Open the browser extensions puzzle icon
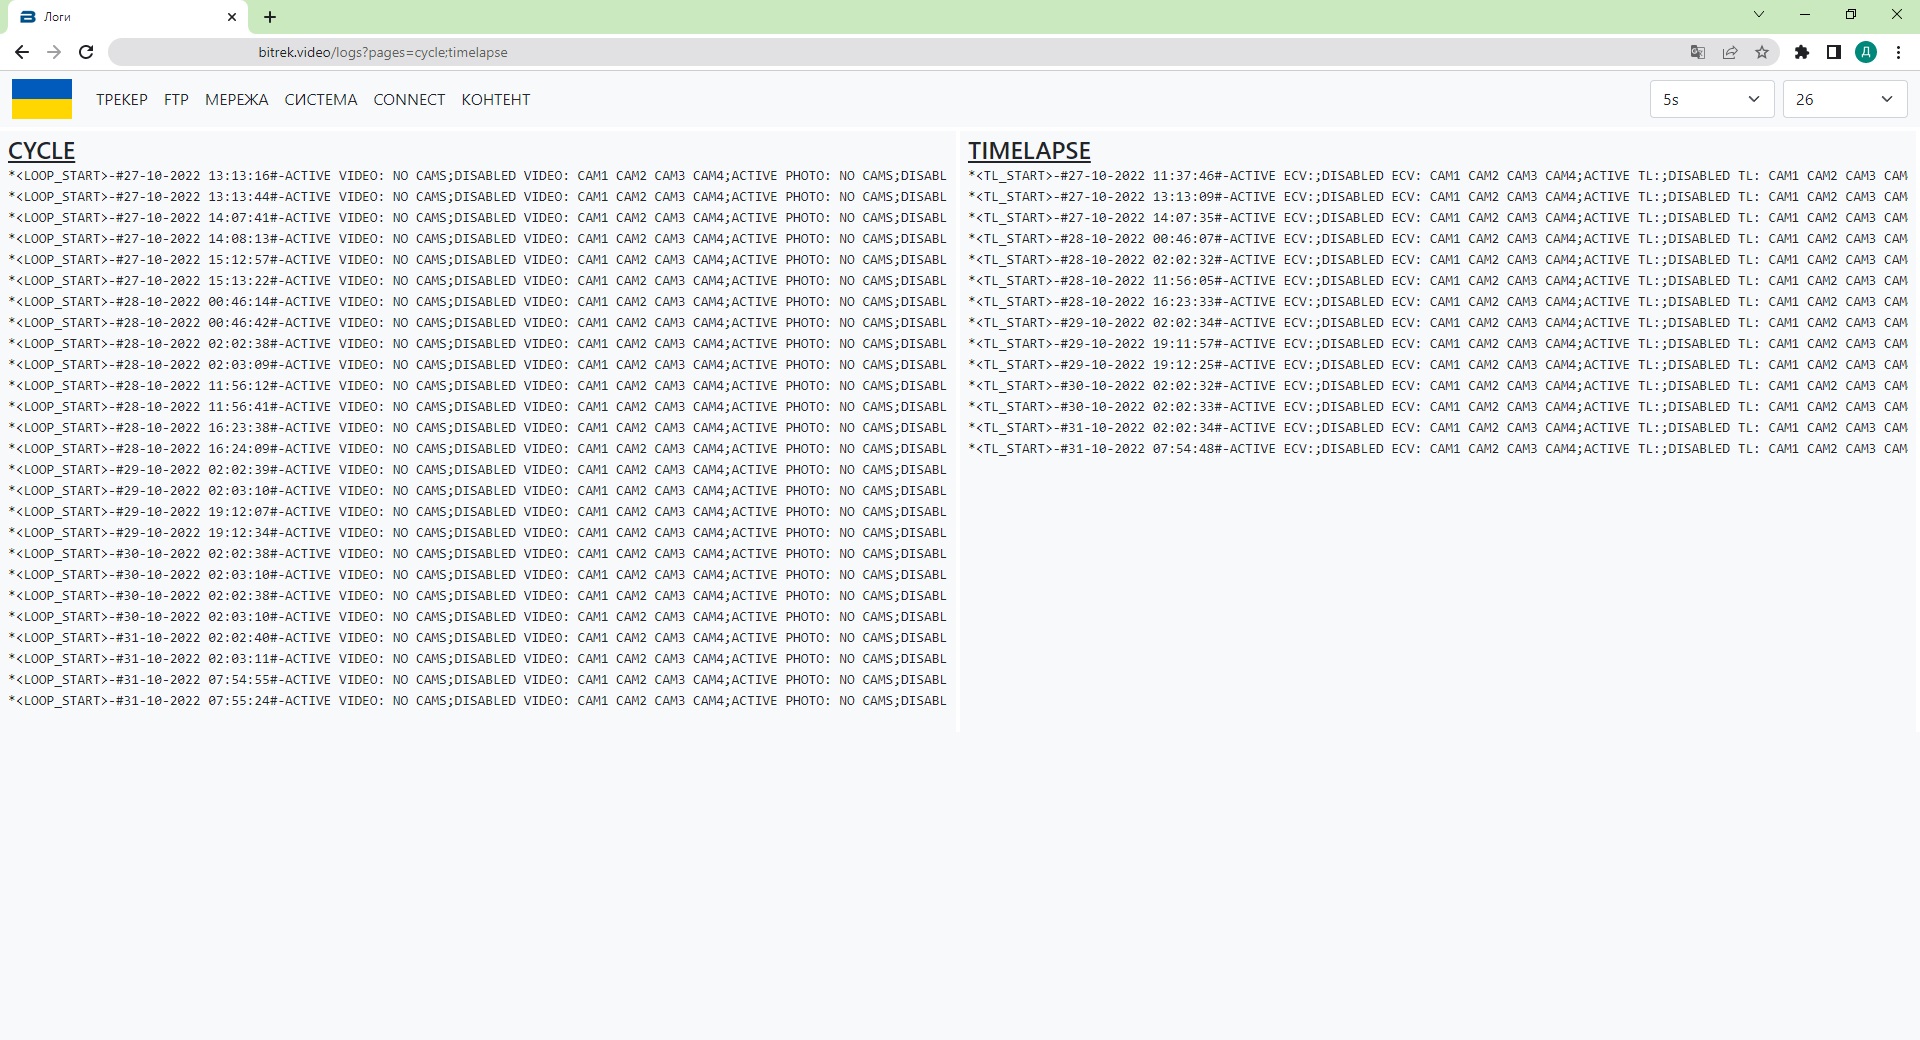This screenshot has width=1920, height=1040. [1802, 52]
